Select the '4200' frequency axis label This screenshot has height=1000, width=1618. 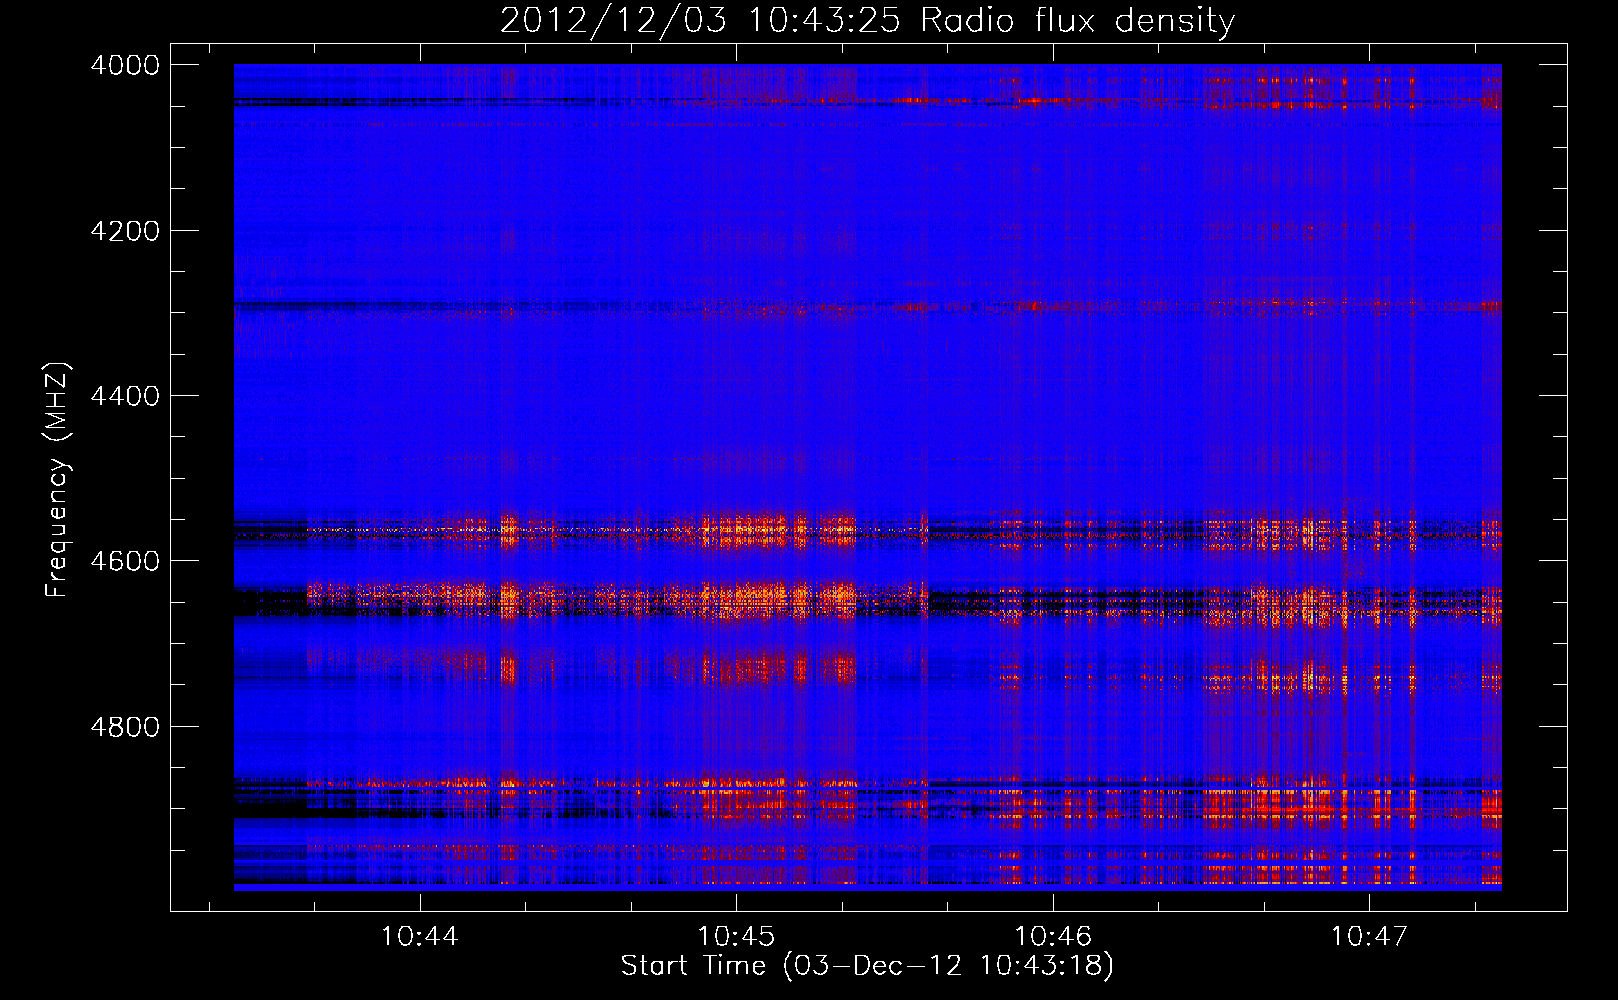click(125, 231)
